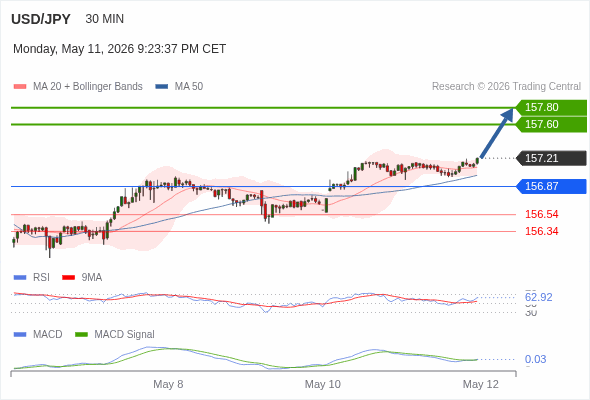Viewport: 590px width, 400px height.
Task: Click the May 12 date axis label
Action: click(481, 384)
